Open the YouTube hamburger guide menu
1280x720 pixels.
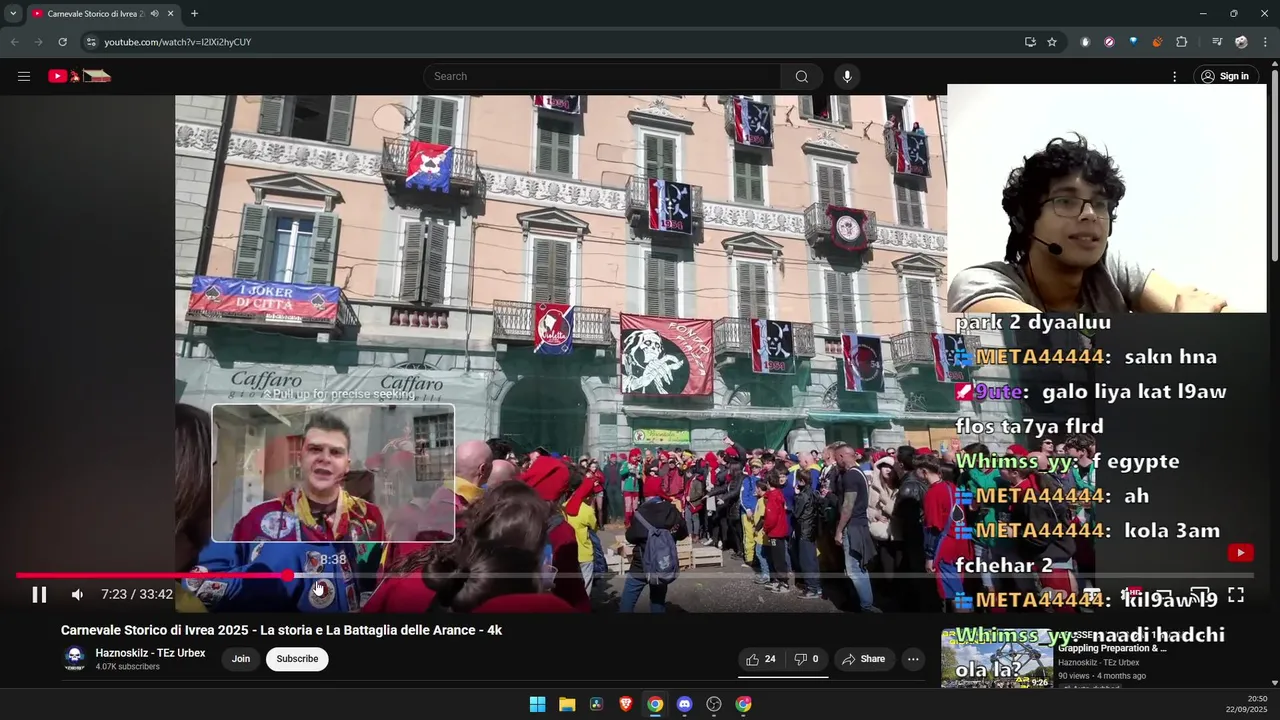click(x=24, y=76)
